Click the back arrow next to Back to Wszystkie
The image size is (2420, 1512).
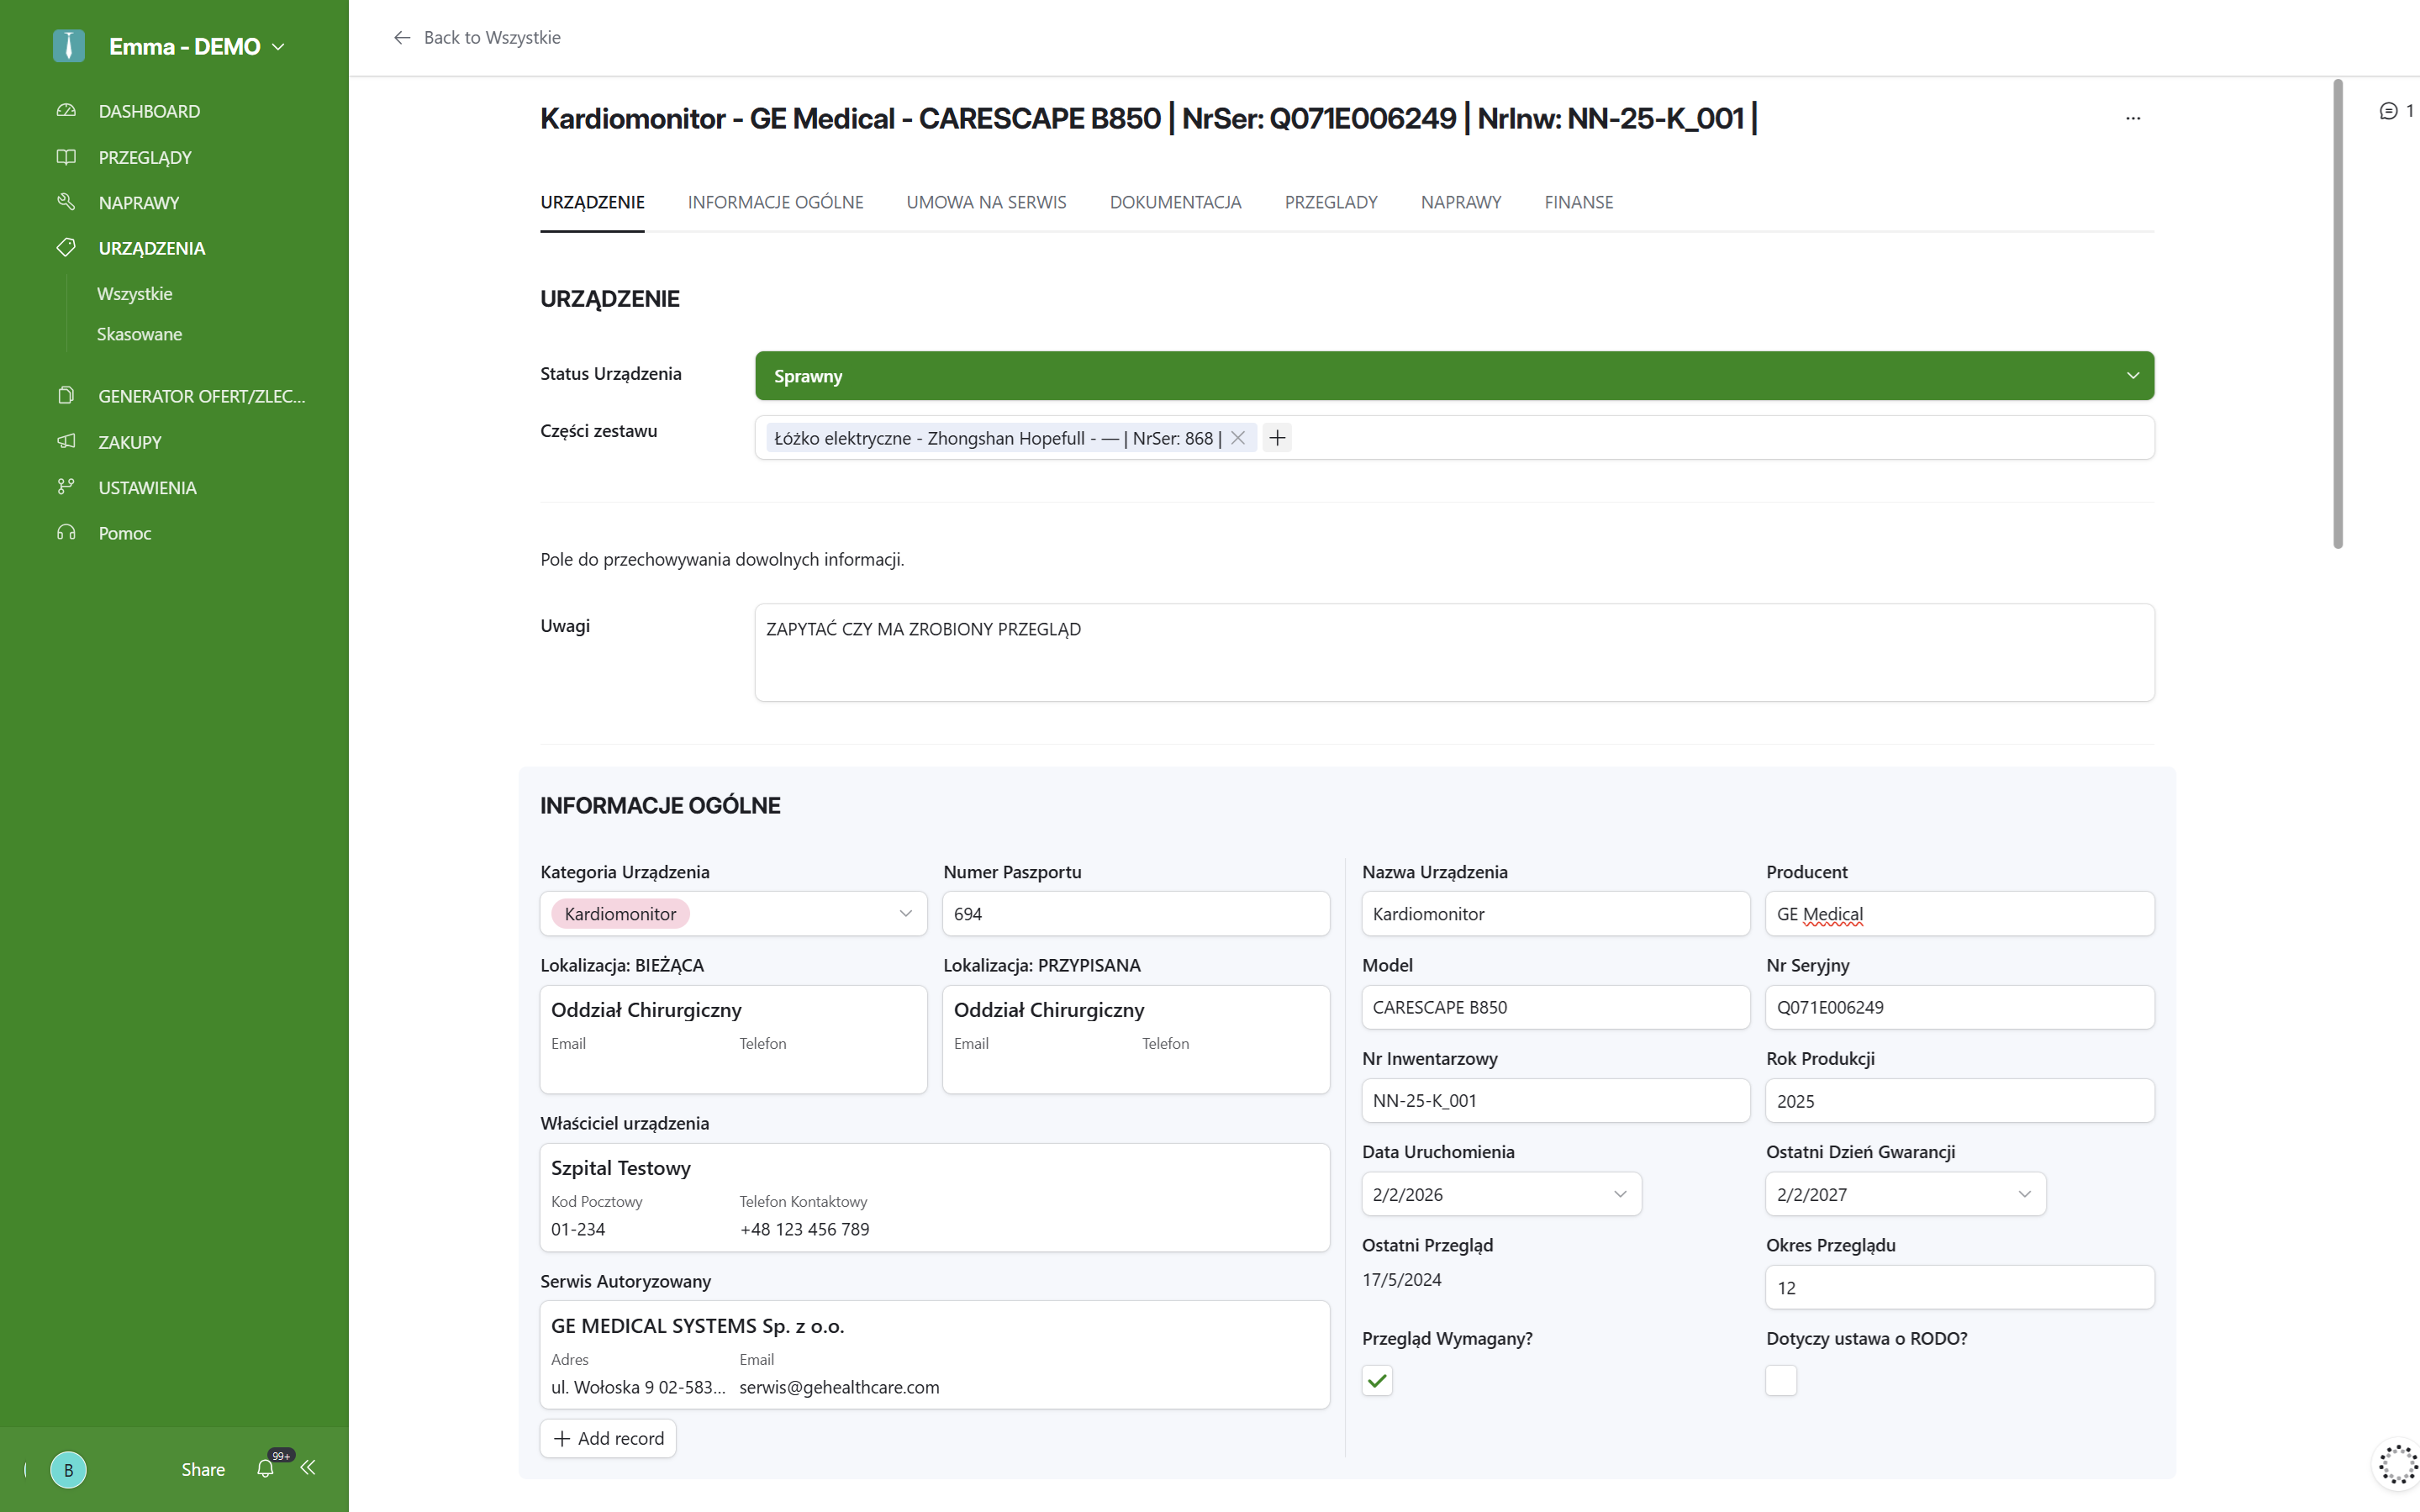(402, 37)
